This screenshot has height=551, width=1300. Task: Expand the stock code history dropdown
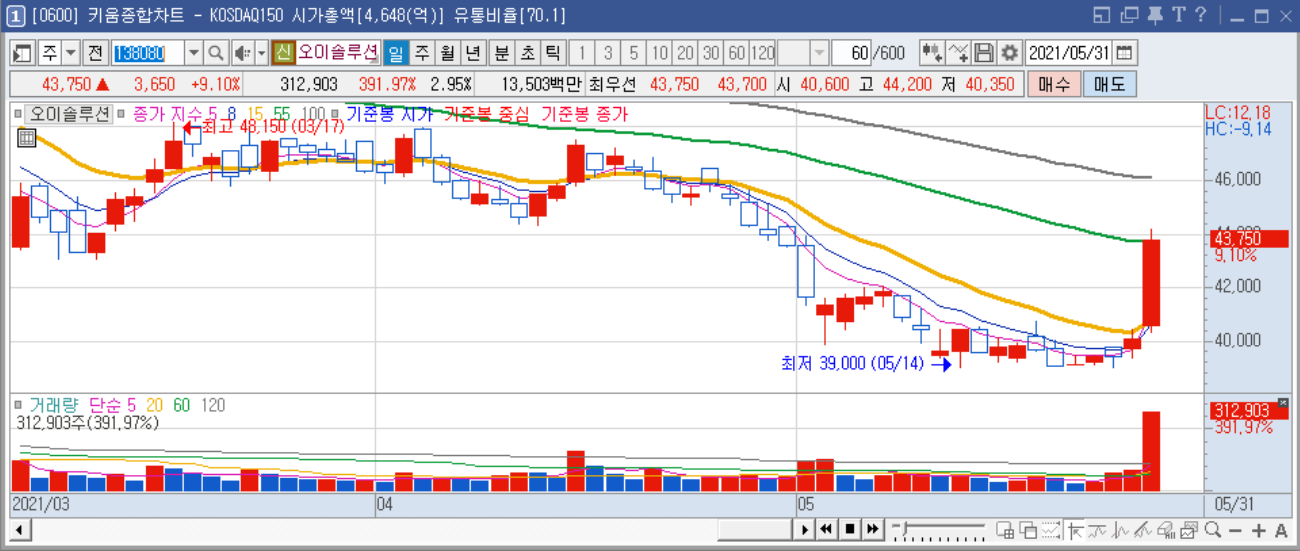[193, 53]
